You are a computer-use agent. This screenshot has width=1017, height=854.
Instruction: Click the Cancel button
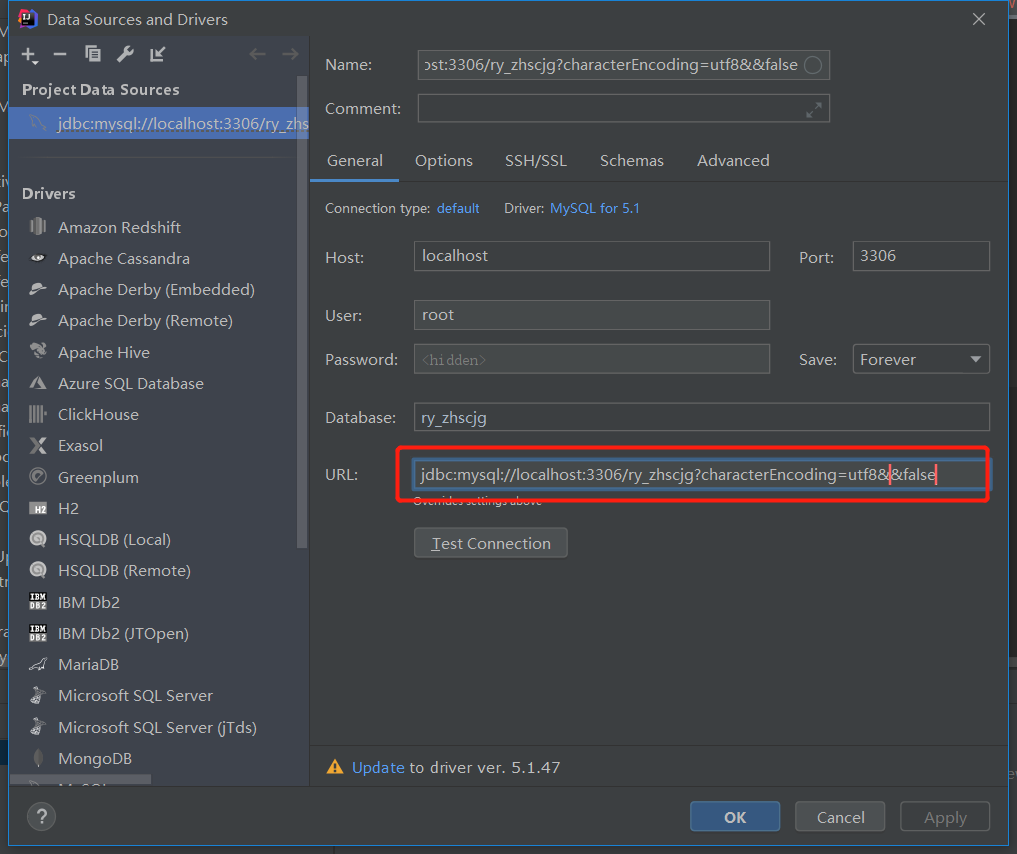tap(840, 816)
